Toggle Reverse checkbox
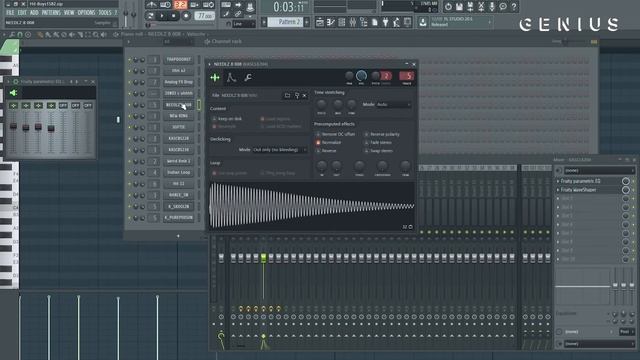Viewport: 640px width, 360px height. [x=318, y=151]
